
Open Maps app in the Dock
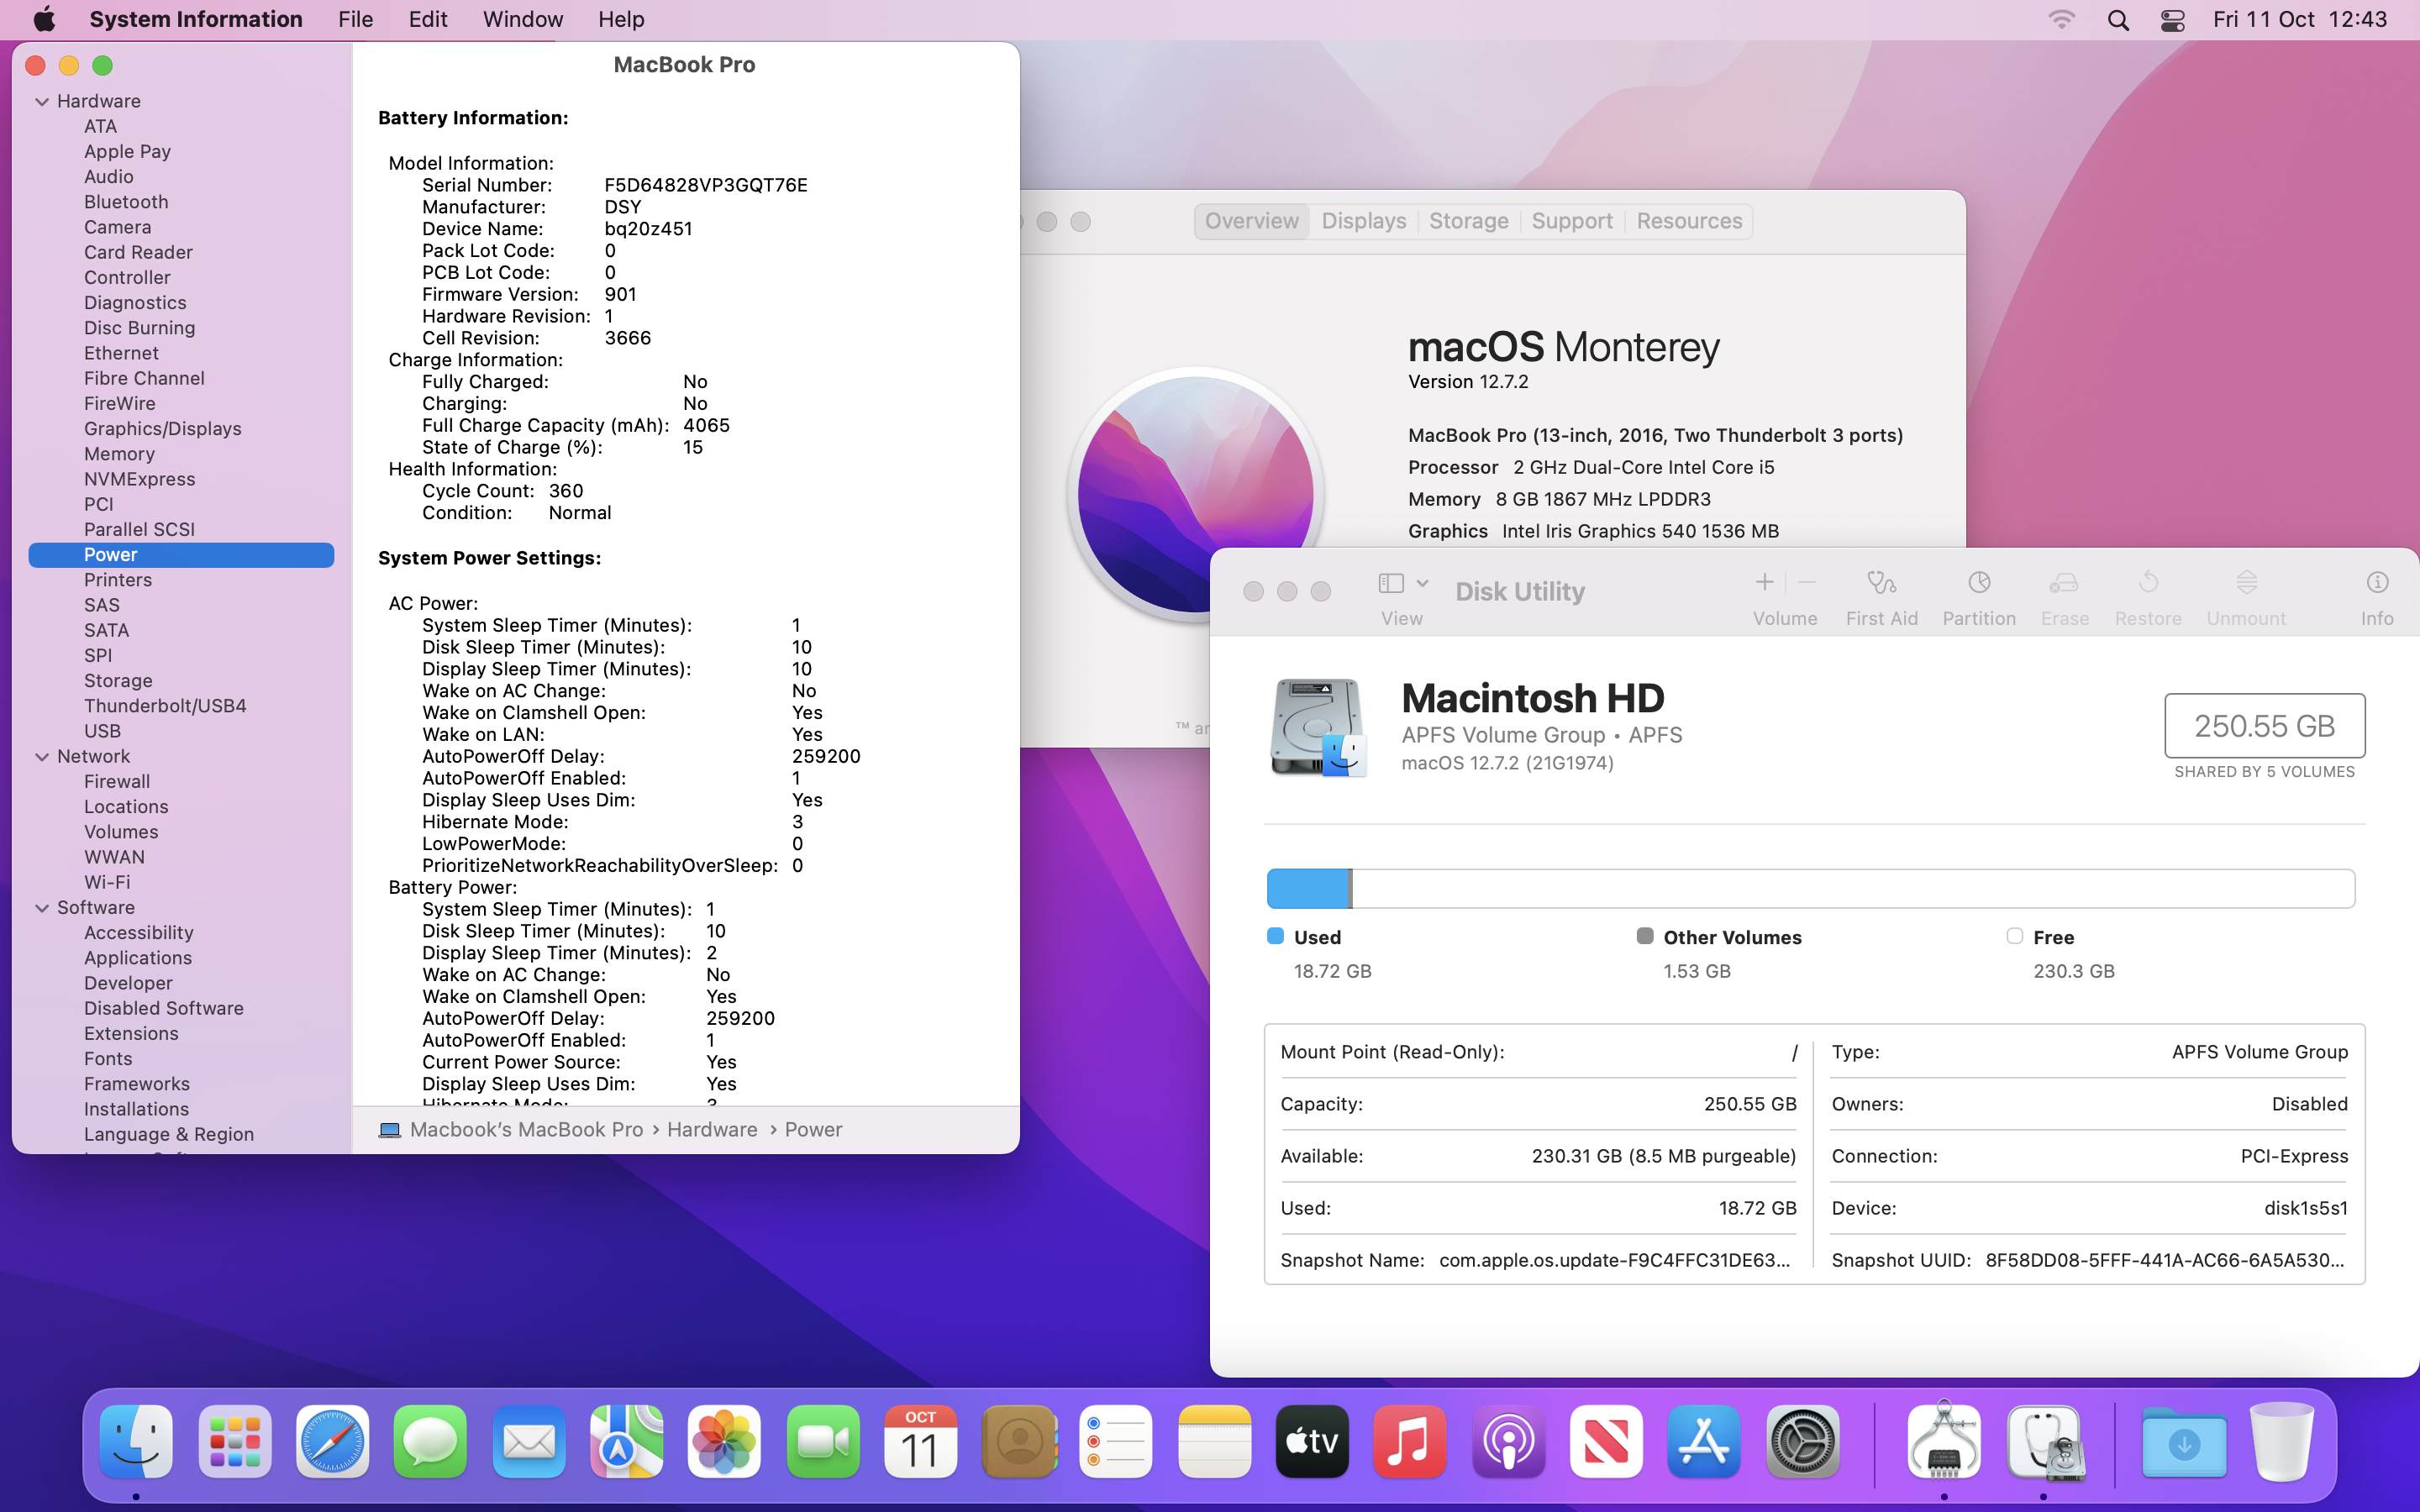[x=626, y=1441]
